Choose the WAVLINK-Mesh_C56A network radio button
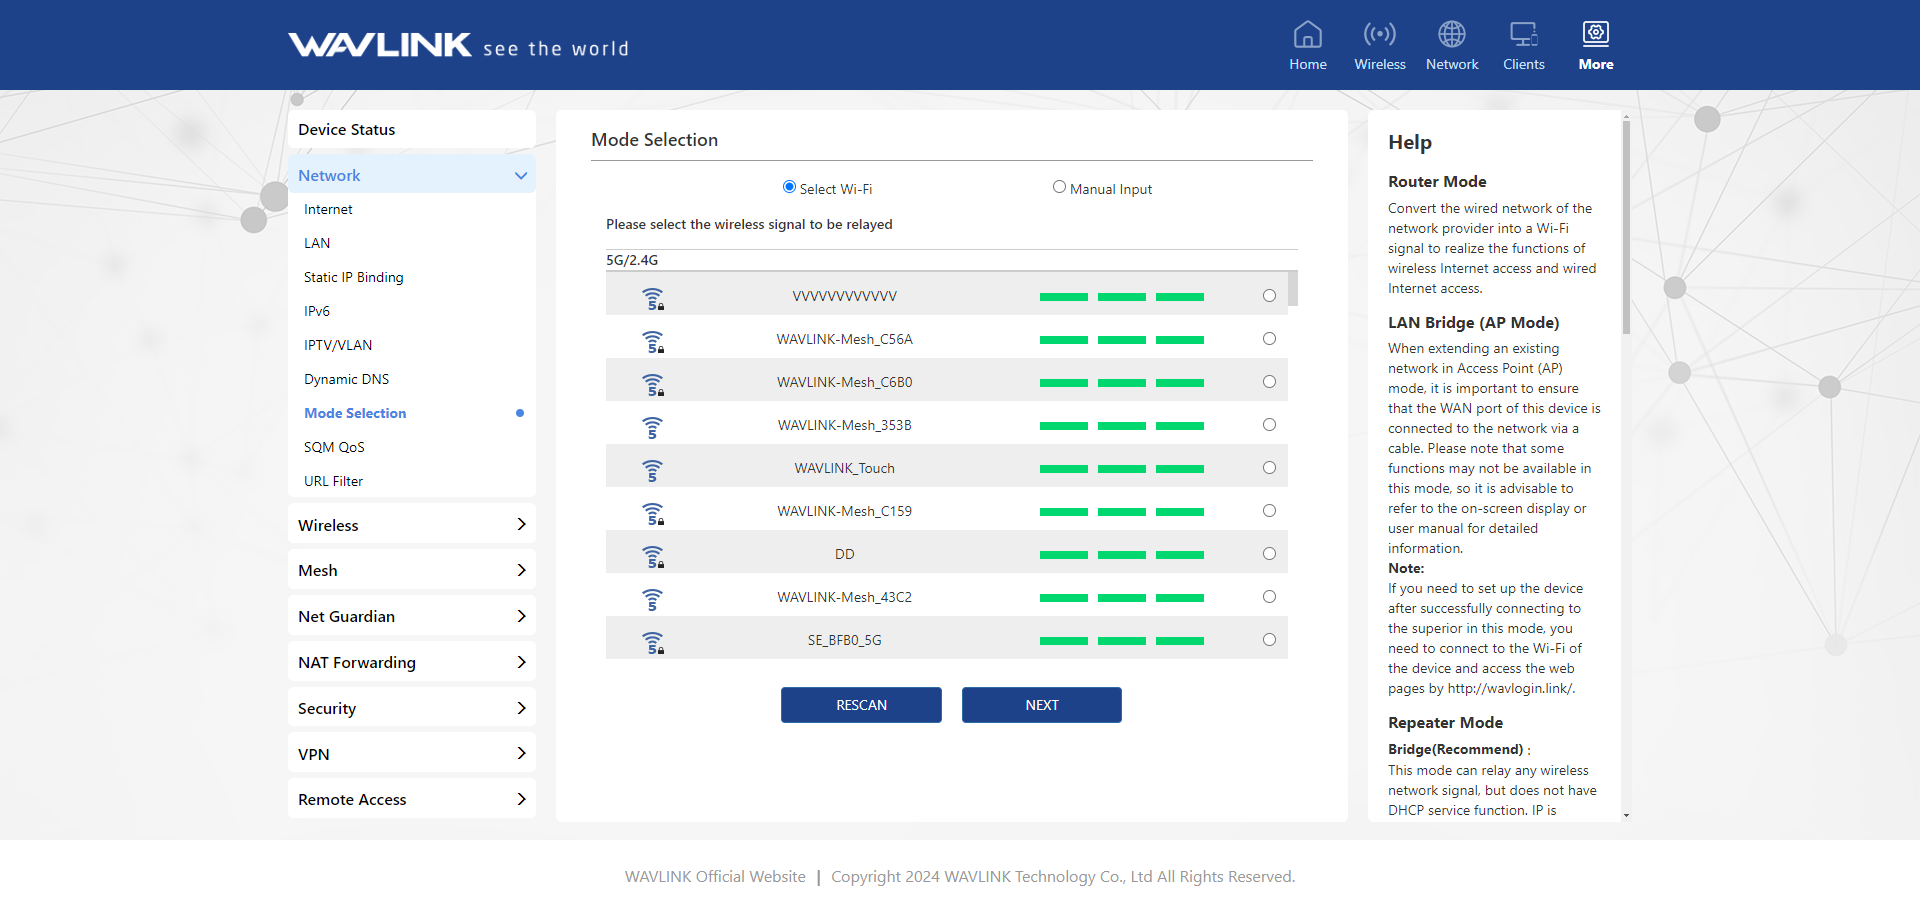Image resolution: width=1920 pixels, height=910 pixels. 1269,339
